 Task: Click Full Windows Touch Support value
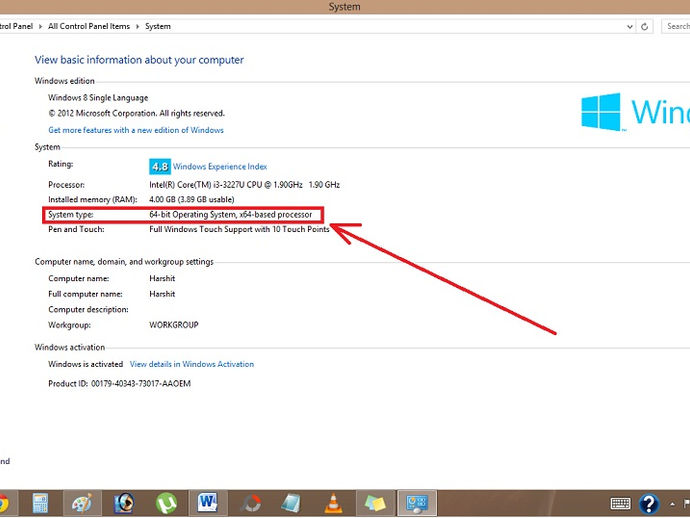pos(239,229)
